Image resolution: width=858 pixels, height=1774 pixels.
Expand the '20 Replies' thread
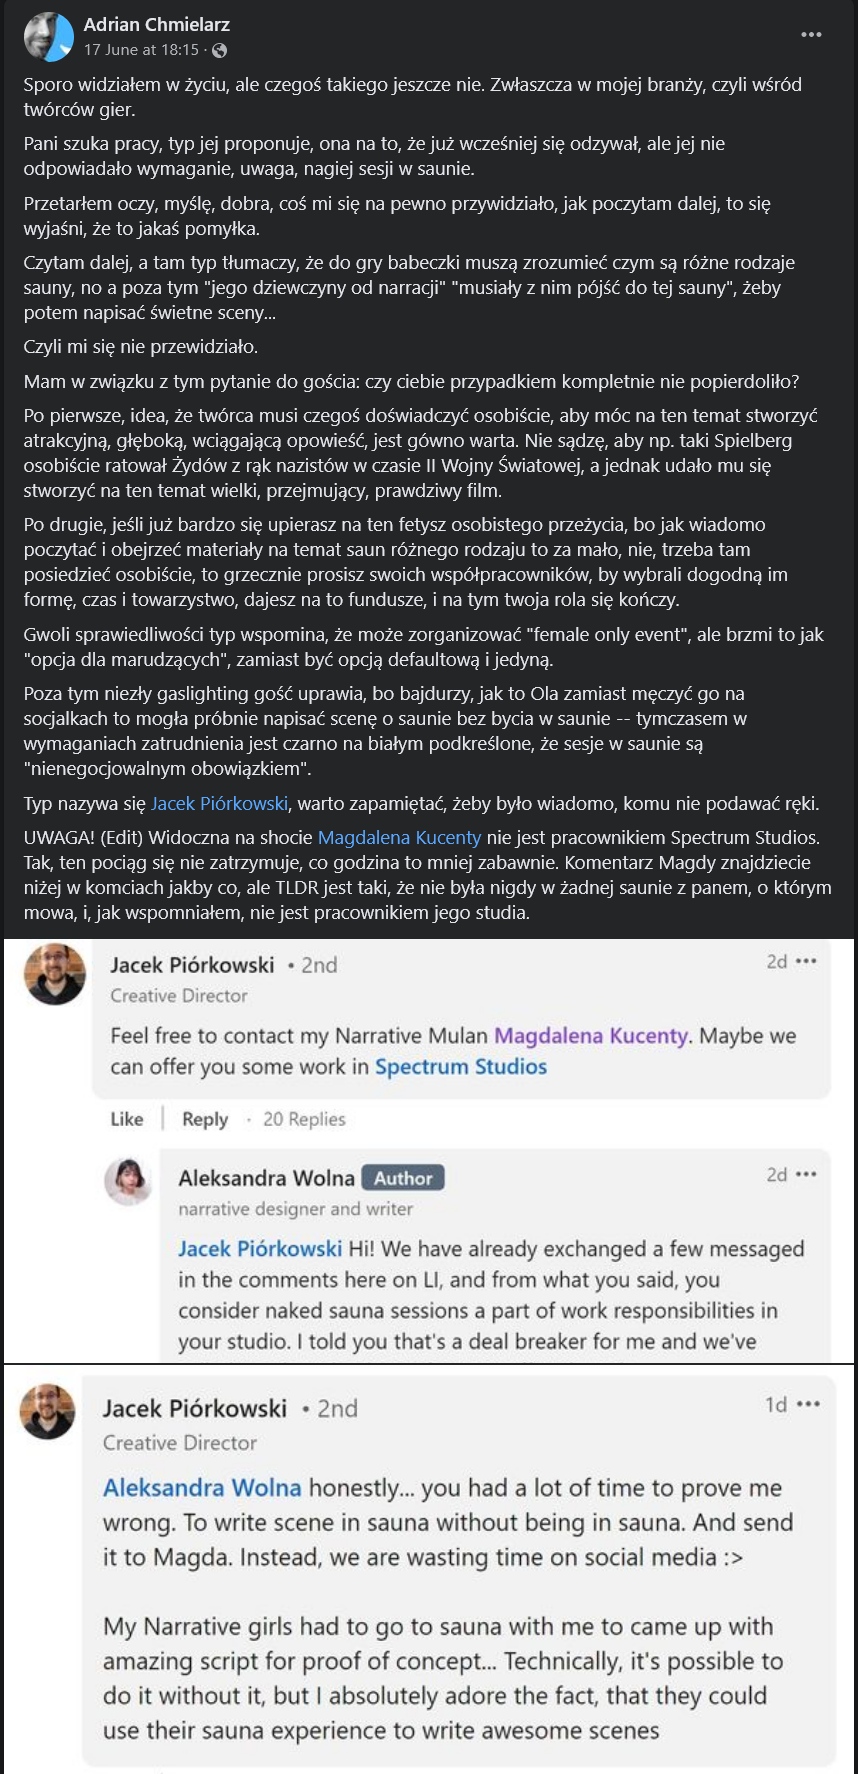click(304, 1119)
